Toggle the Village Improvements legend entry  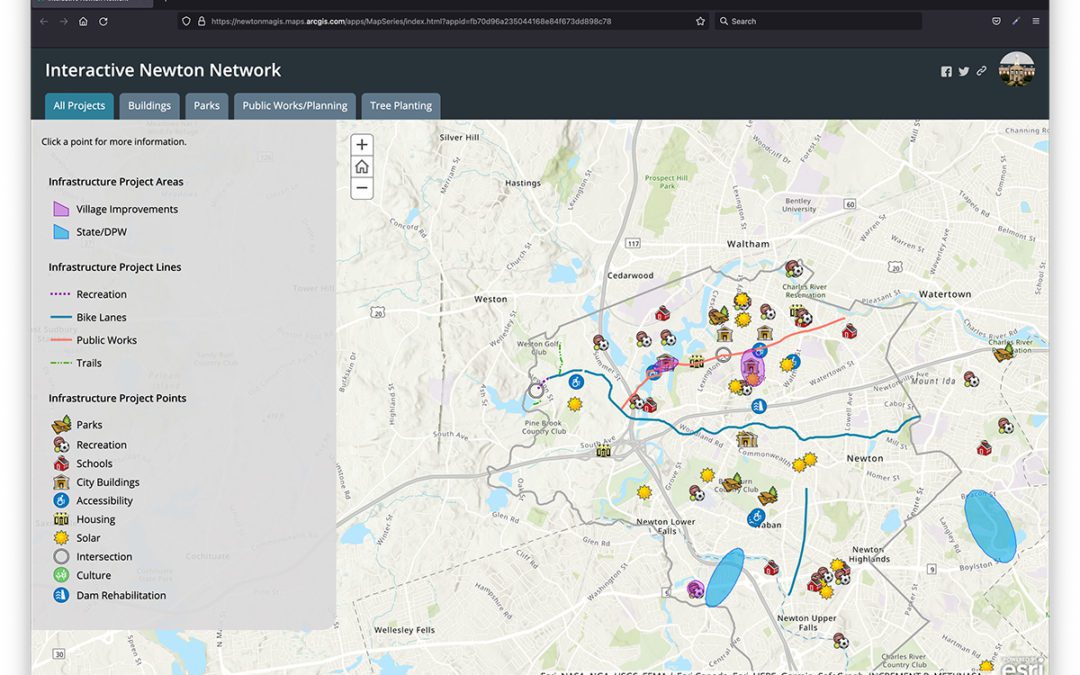[126, 208]
